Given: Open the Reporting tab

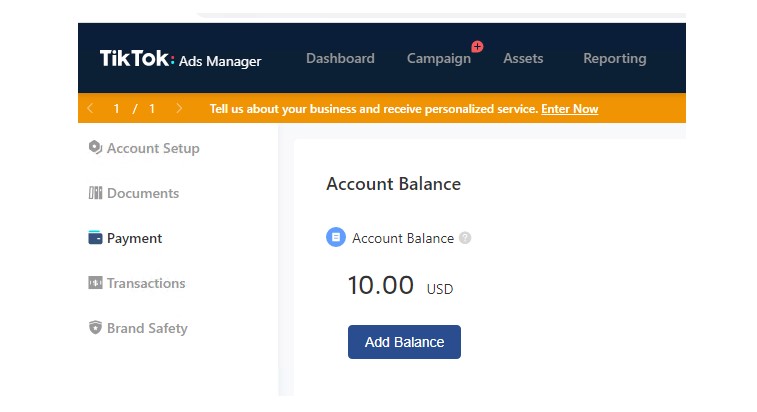Looking at the screenshot, I should pyautogui.click(x=615, y=59).
